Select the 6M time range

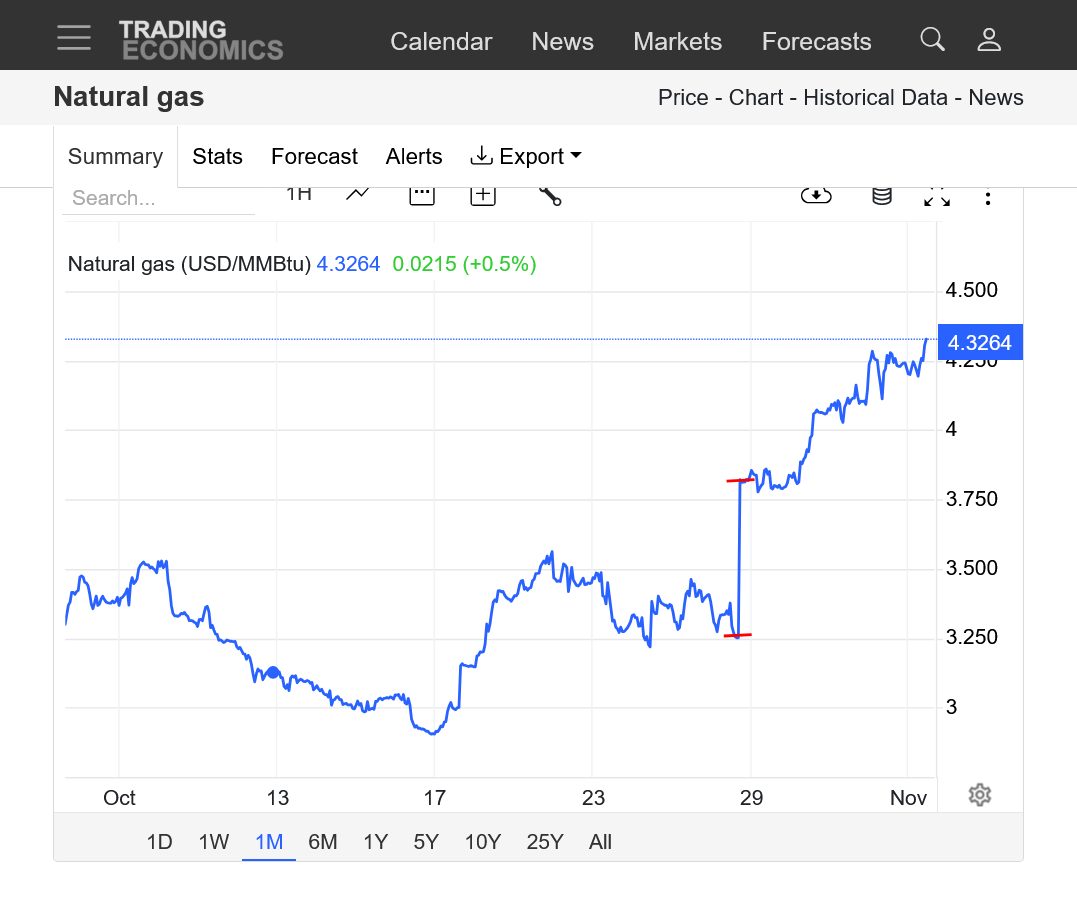tap(322, 842)
